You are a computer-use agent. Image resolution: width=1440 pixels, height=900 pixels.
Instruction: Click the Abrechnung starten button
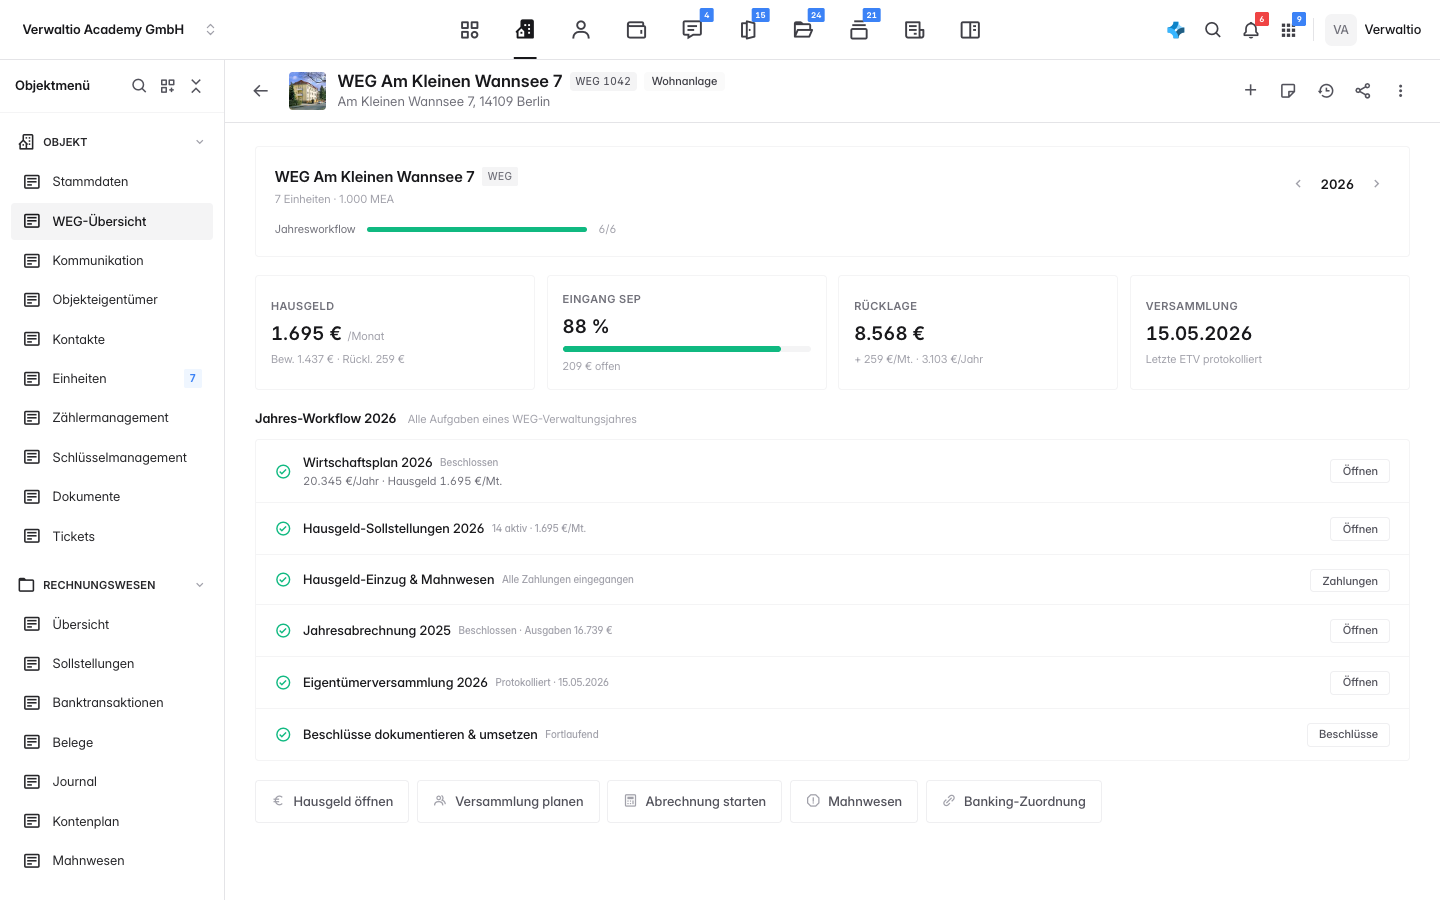[695, 802]
